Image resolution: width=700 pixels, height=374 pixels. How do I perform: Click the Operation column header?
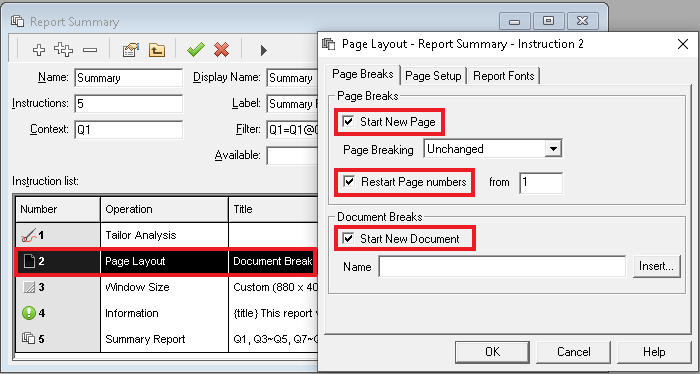(x=164, y=209)
